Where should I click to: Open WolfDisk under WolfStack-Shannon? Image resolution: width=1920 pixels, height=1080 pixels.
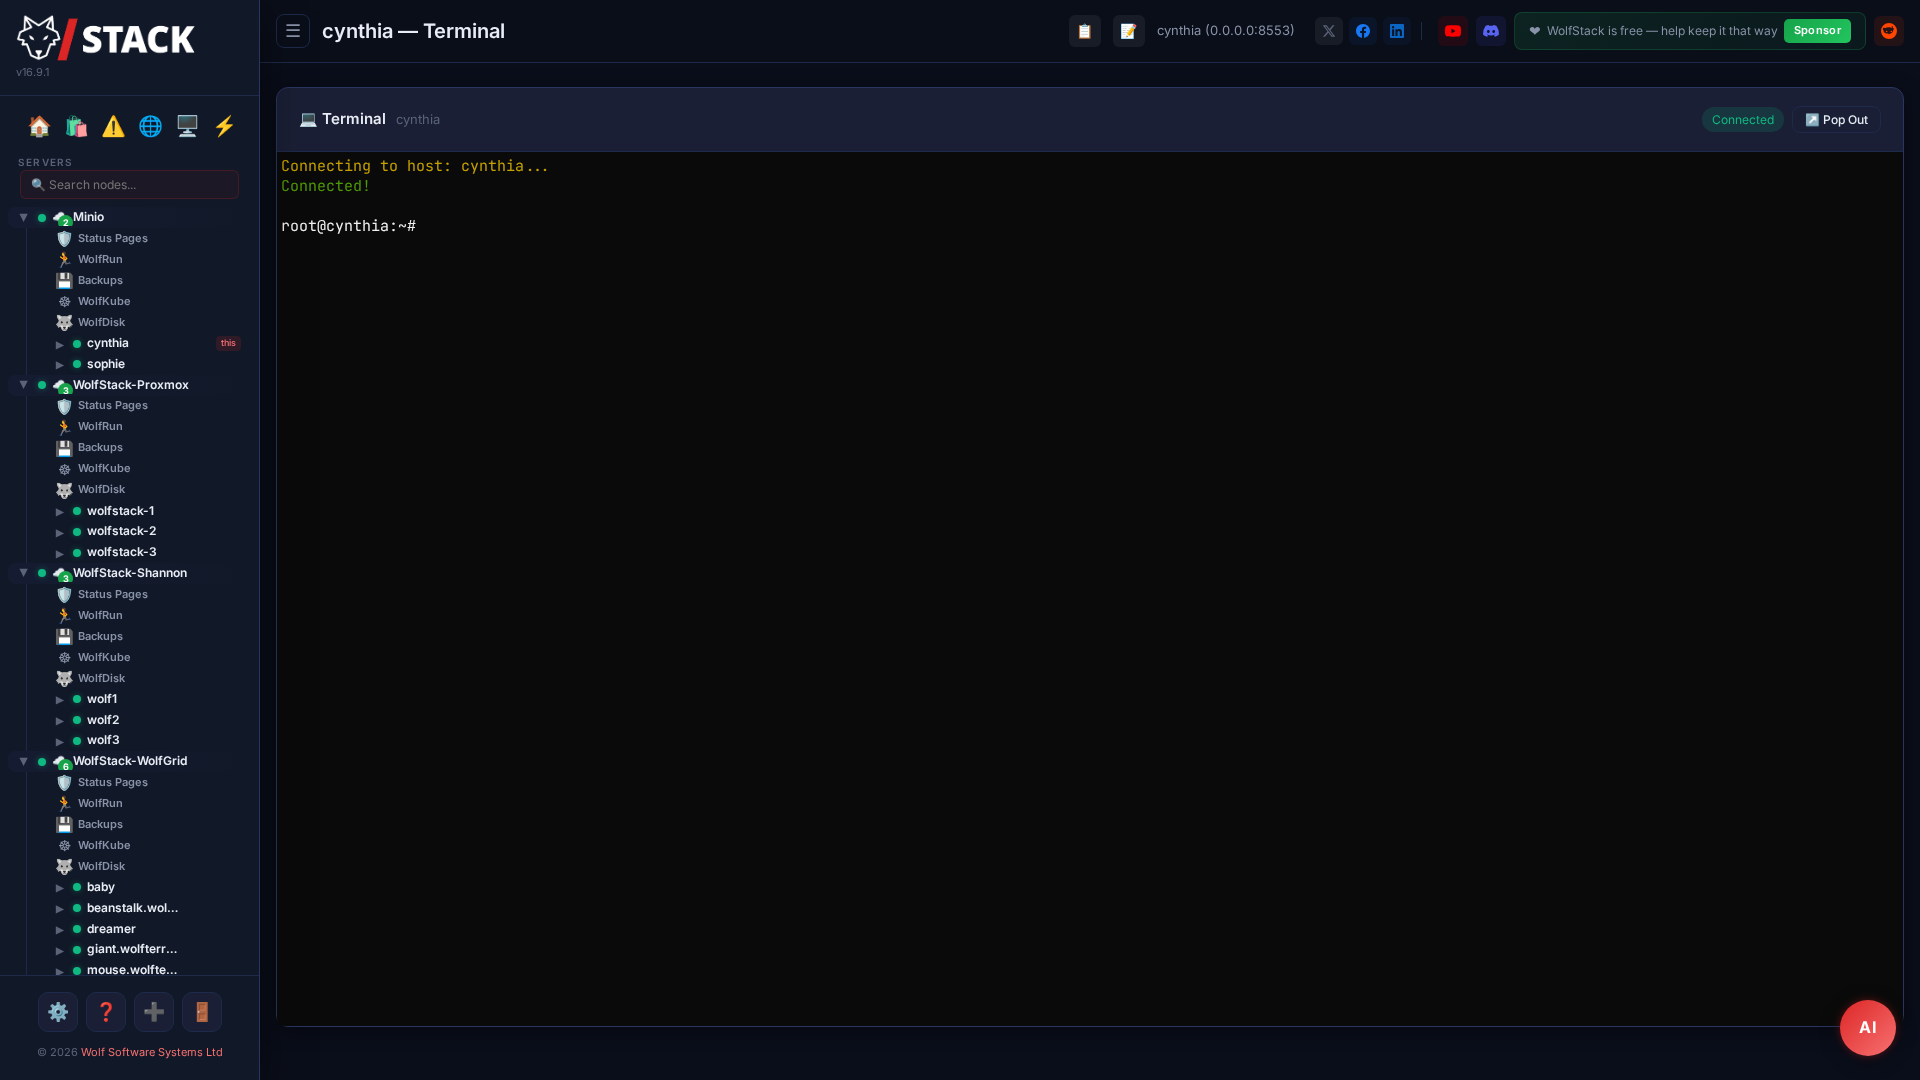(101, 678)
